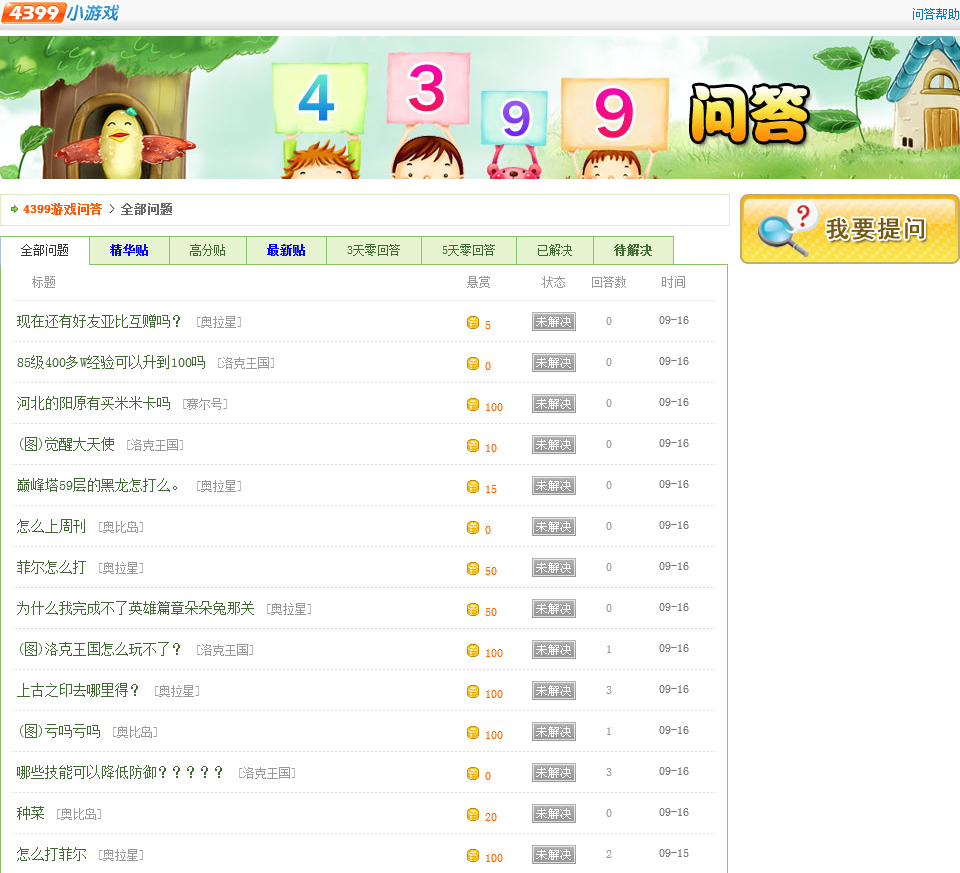The height and width of the screenshot is (873, 960).
Task: Click [奥比岛] tag beside 怎么上周刊
Action: click(x=121, y=527)
